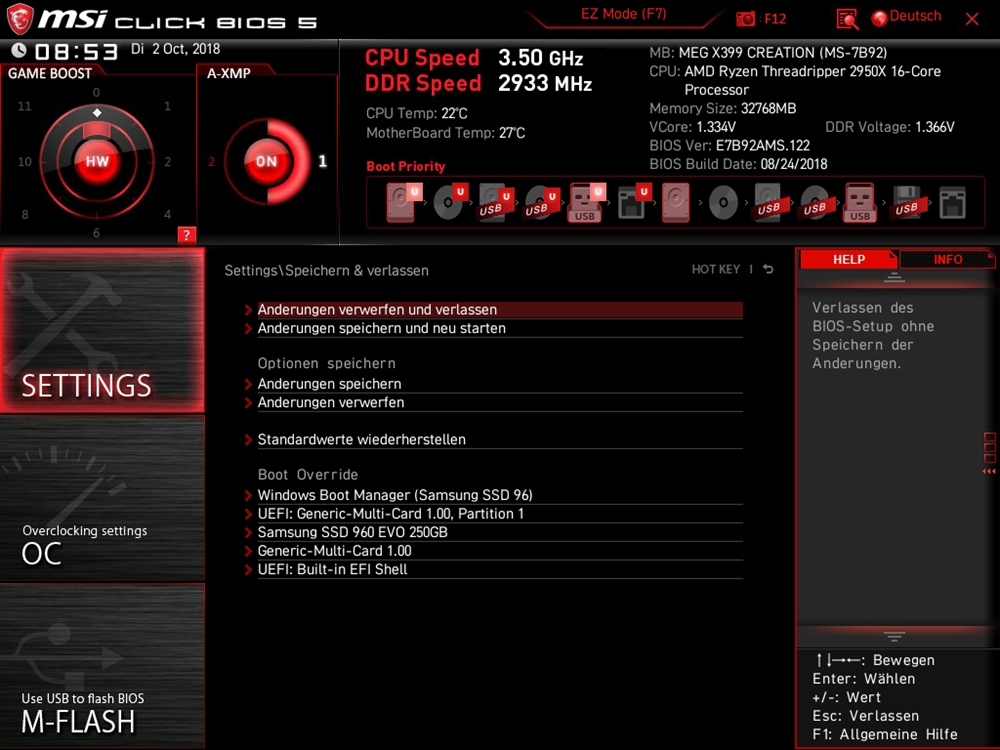Boot from Windows Boot Manager (Samsung SSD 96)

point(500,494)
